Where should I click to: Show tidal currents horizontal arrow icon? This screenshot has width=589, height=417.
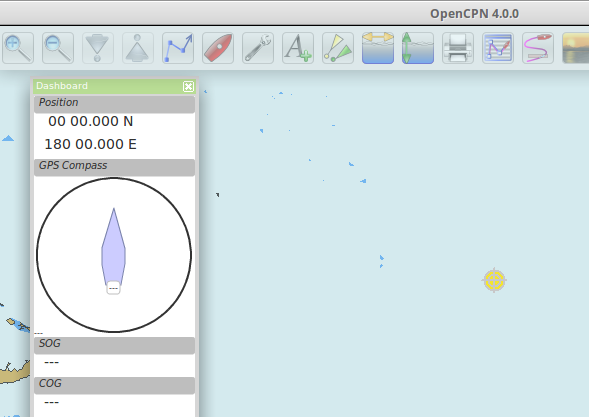(378, 48)
